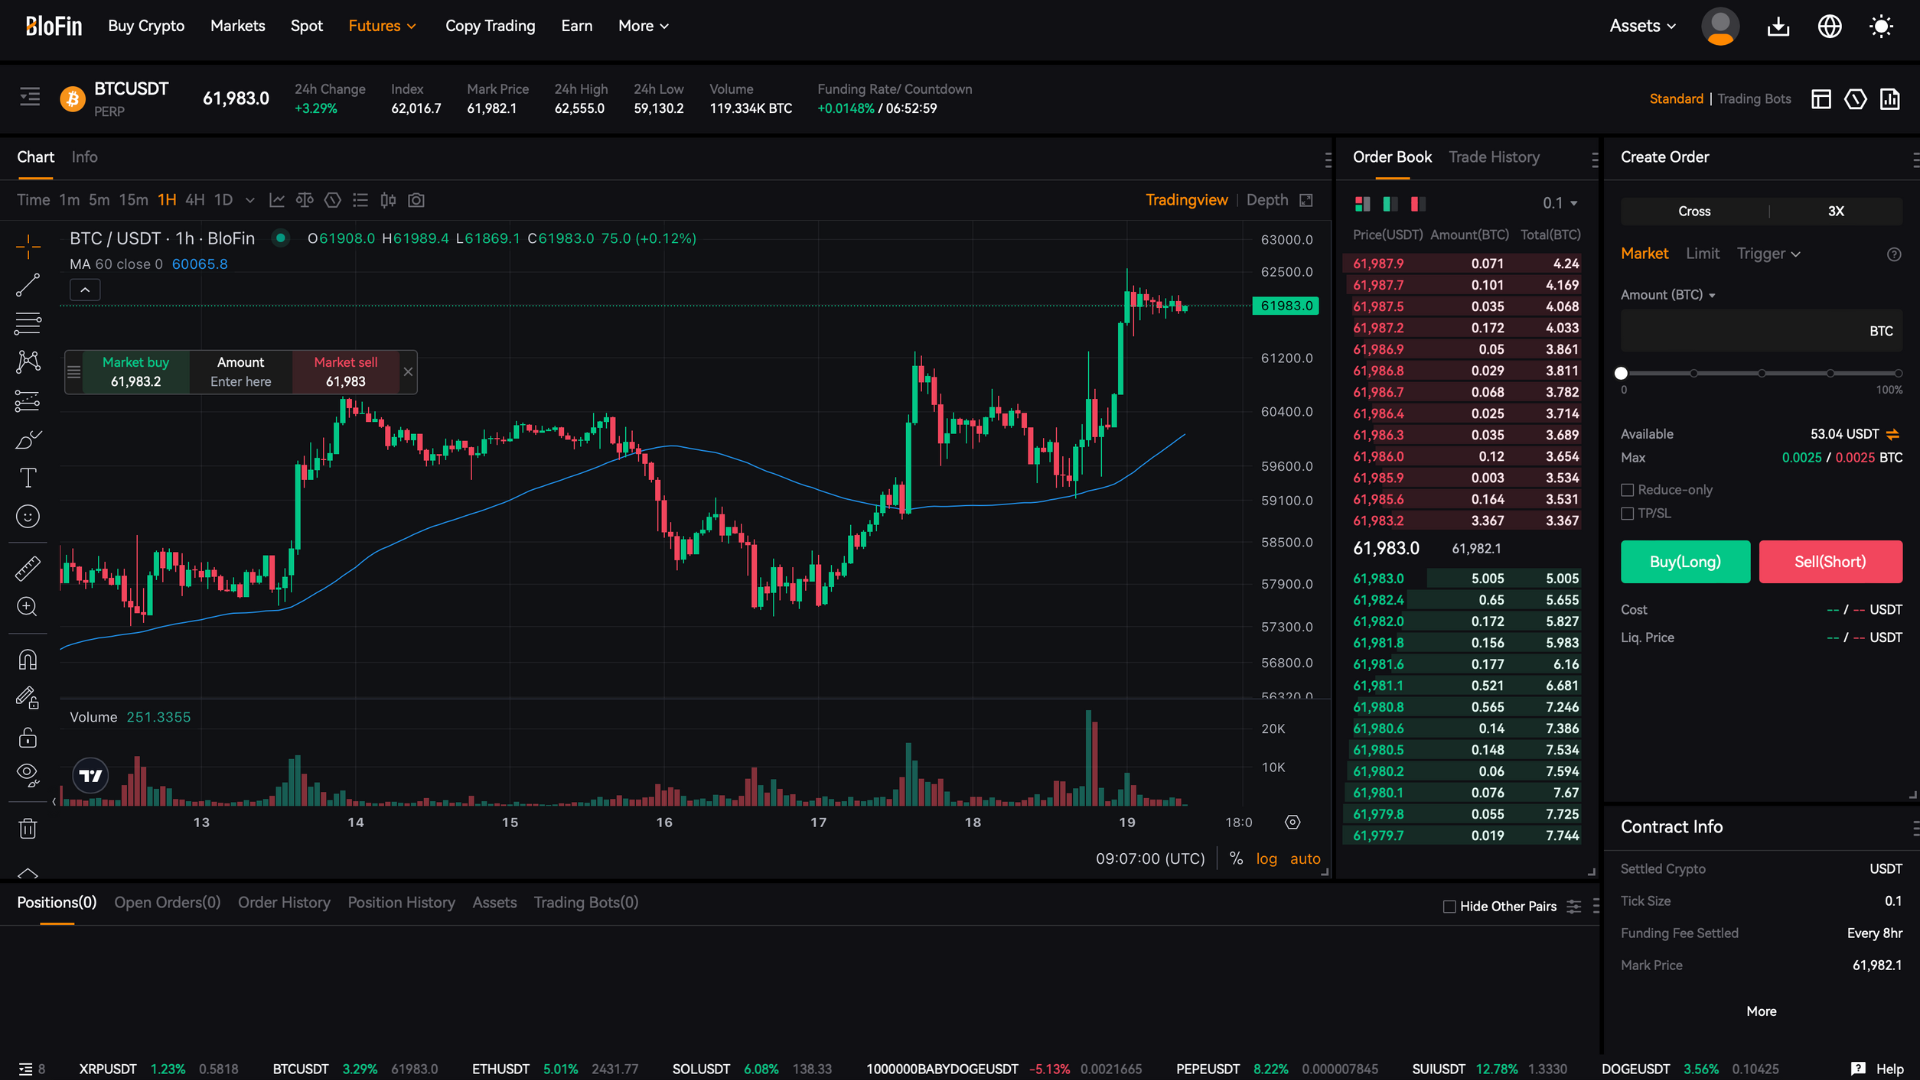Select the Trend Line tool

coord(27,285)
